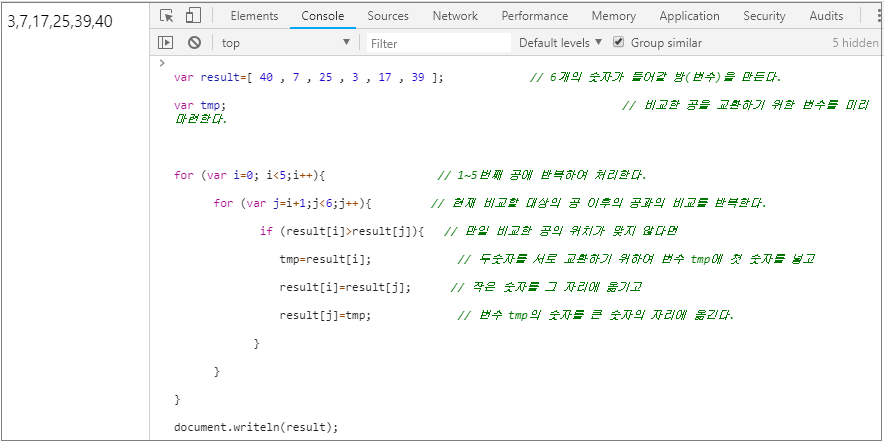Focus the console Filter input field
The image size is (884, 441).
click(x=439, y=43)
